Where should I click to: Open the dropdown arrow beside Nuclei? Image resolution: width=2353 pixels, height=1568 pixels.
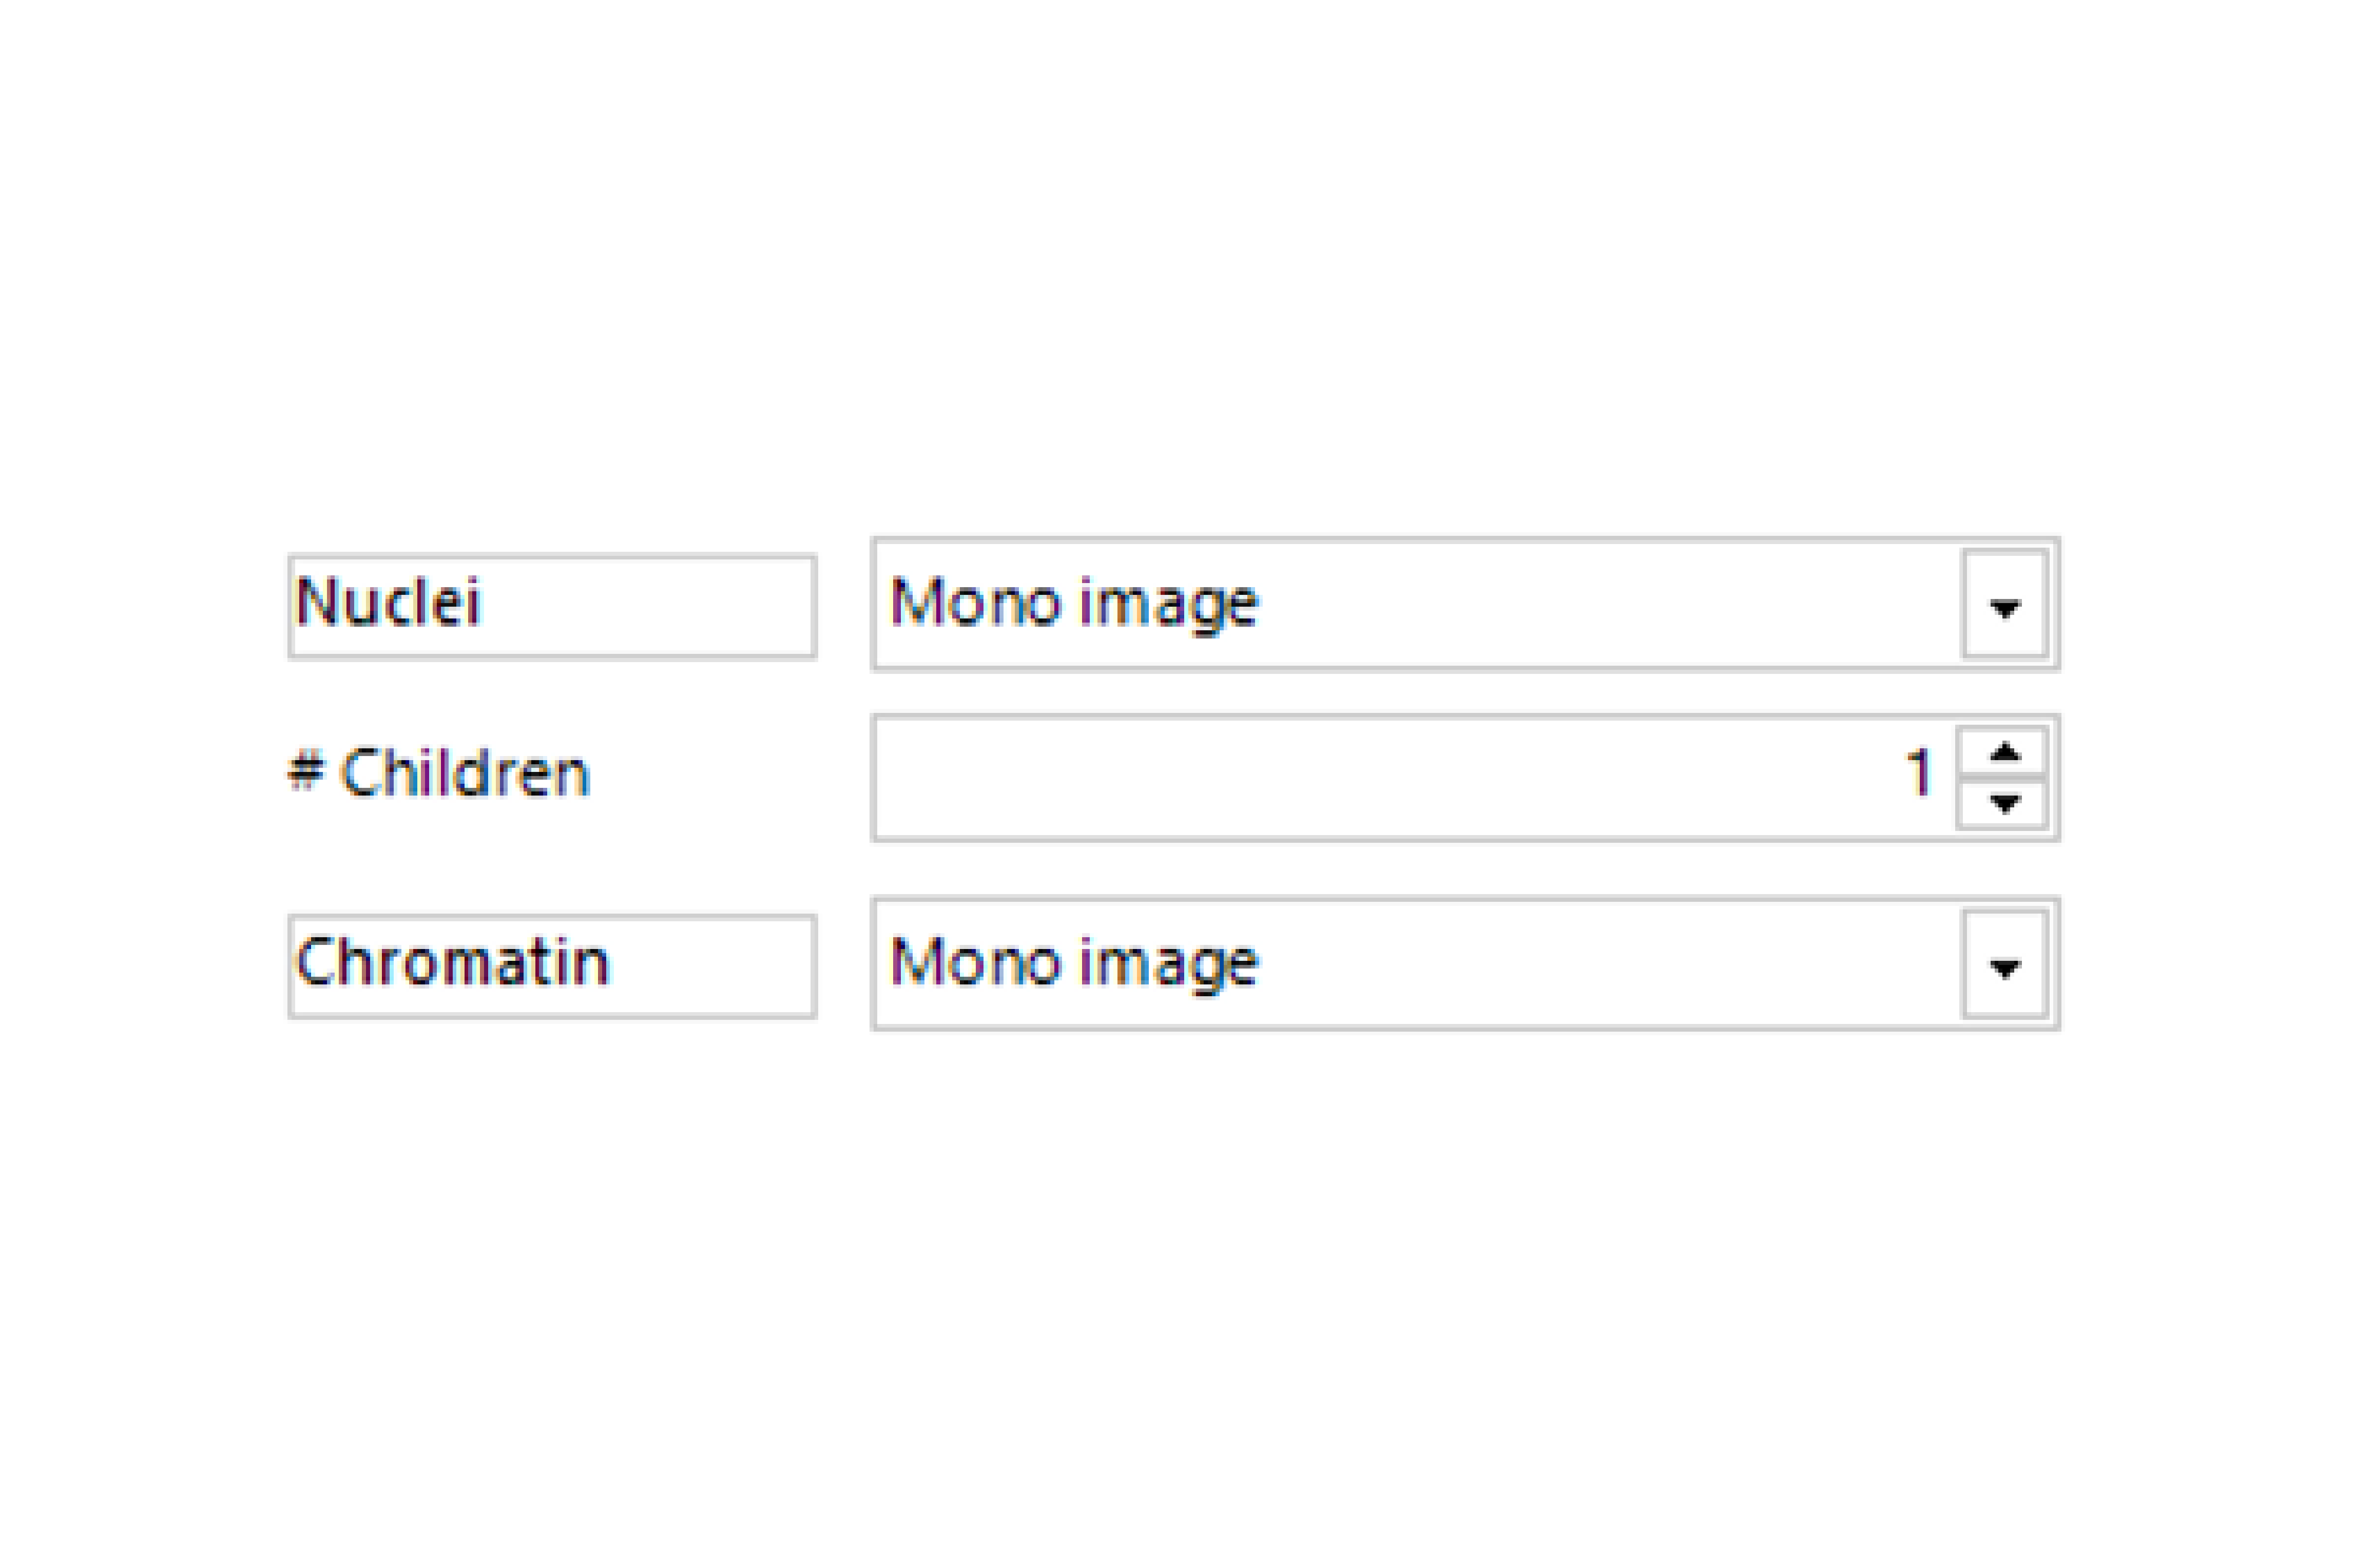[2004, 605]
